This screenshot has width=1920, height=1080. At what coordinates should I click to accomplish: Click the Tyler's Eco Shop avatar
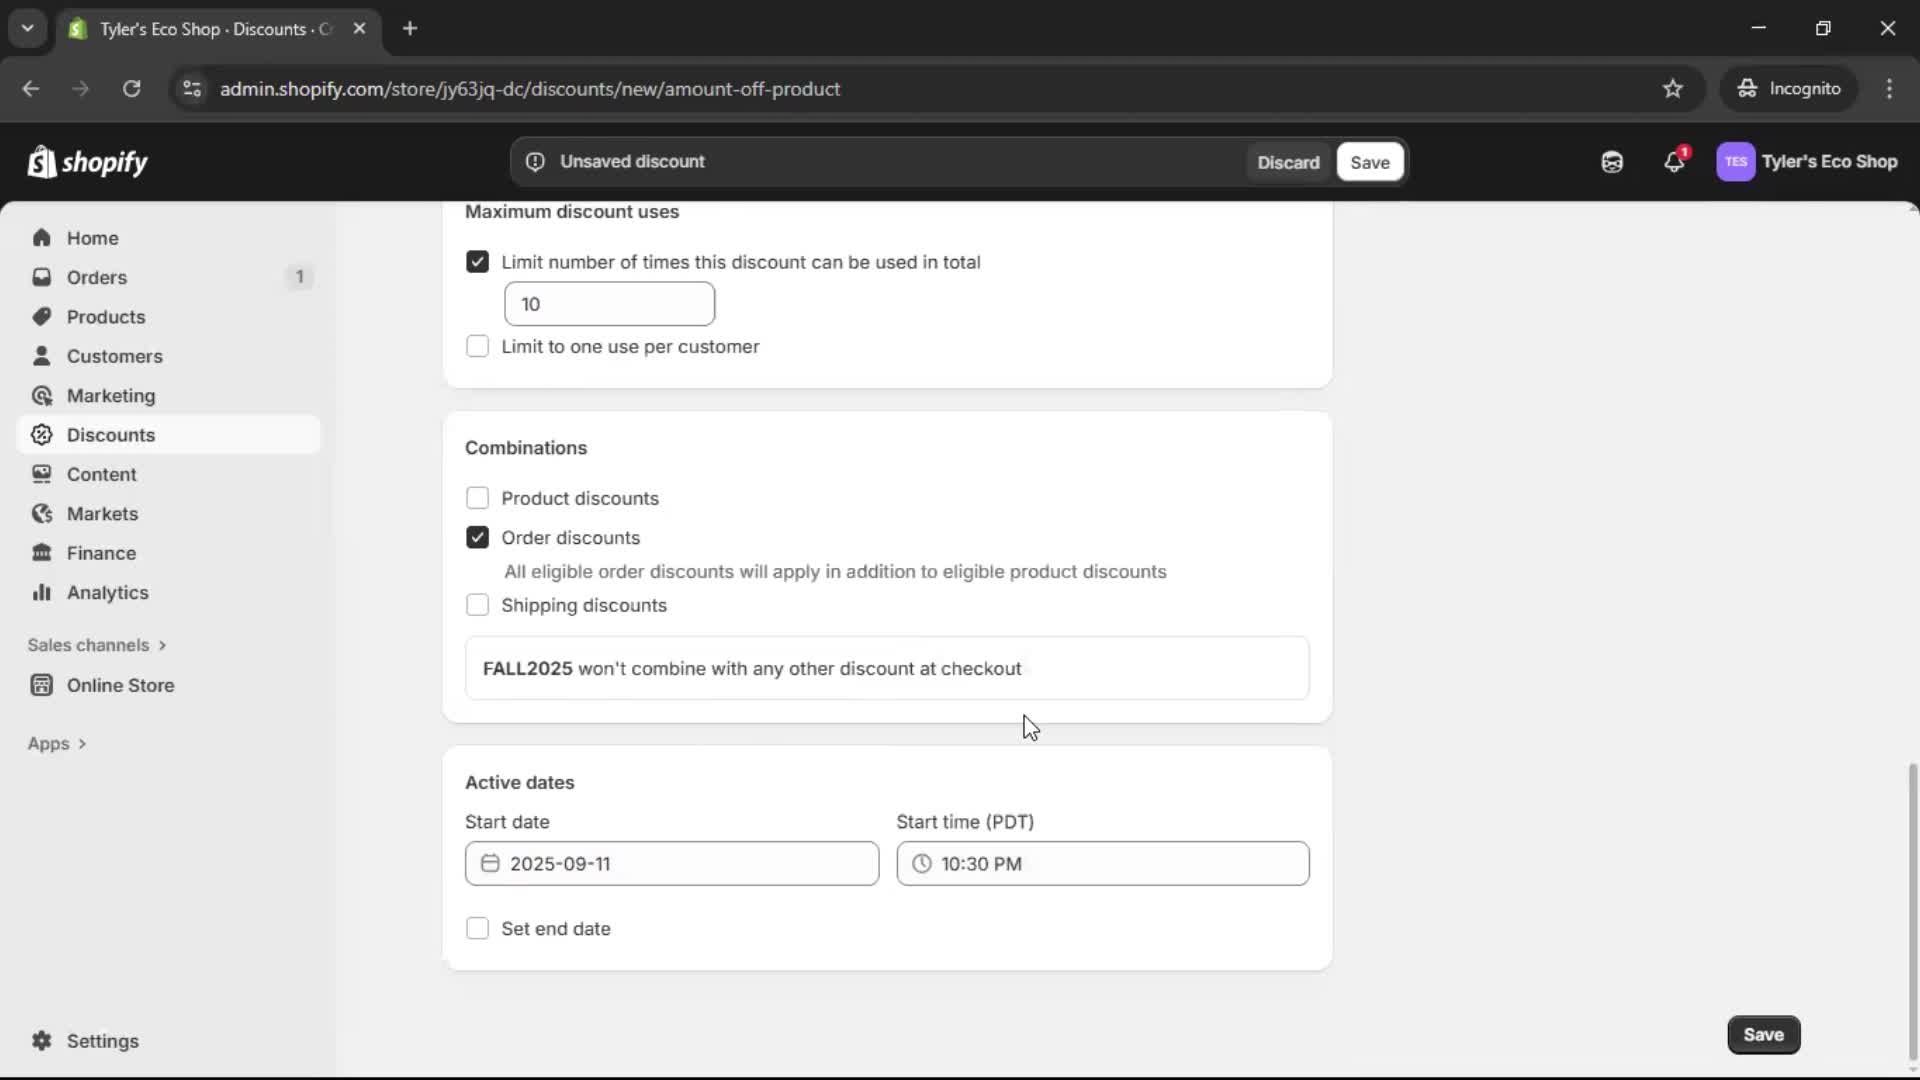[x=1737, y=161]
